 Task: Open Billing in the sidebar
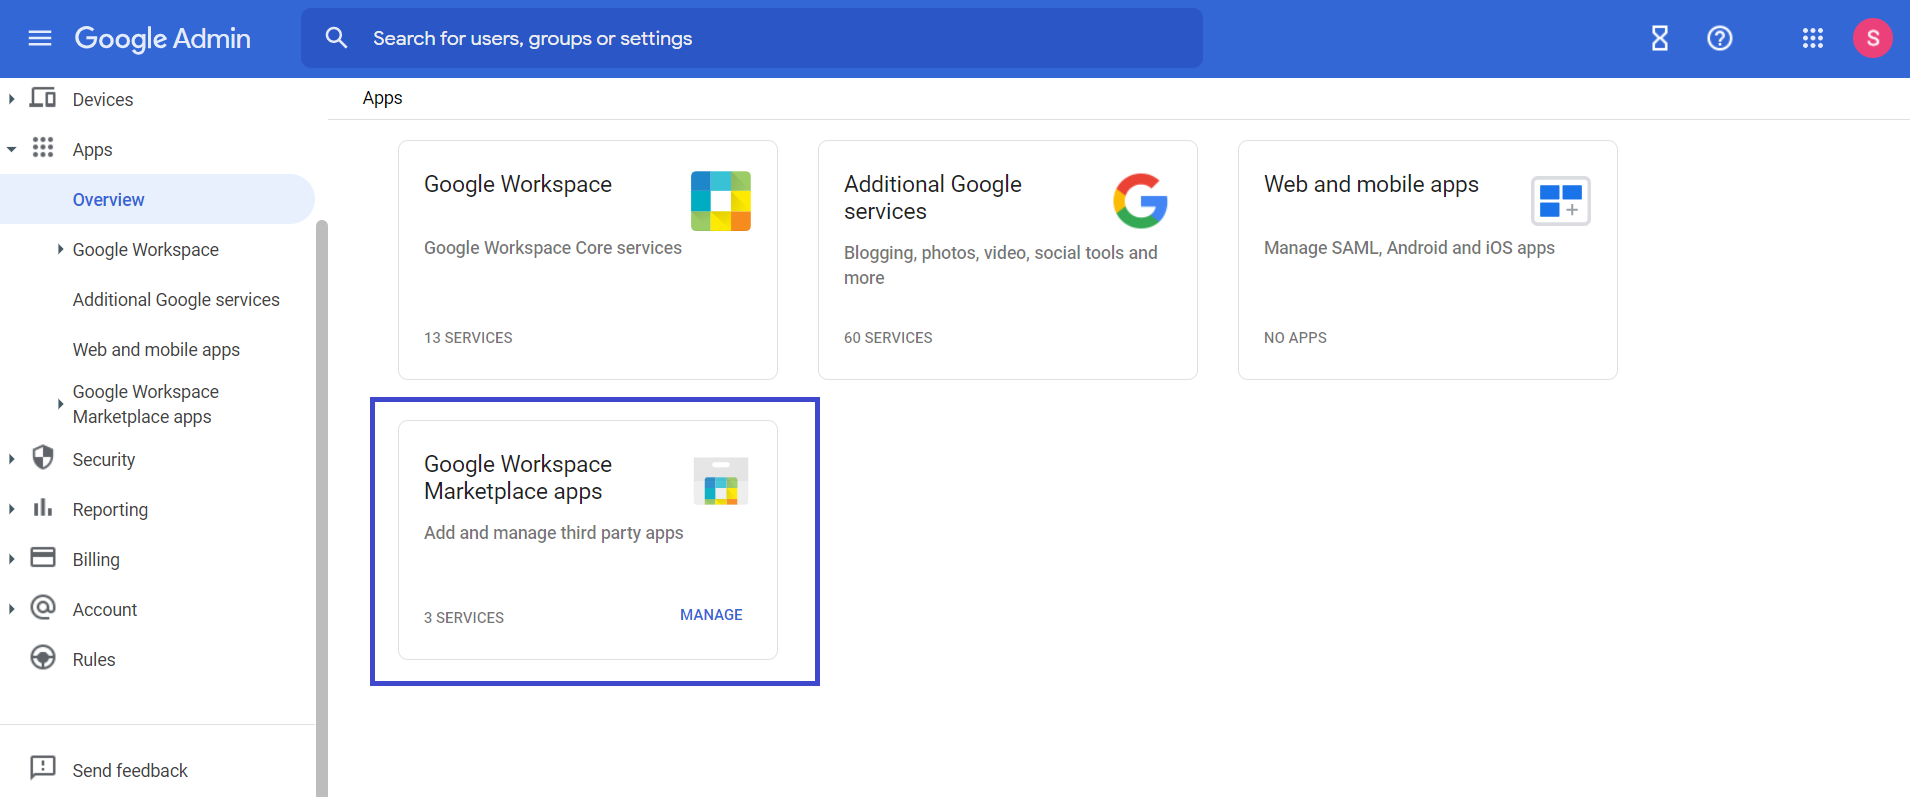[x=96, y=560]
